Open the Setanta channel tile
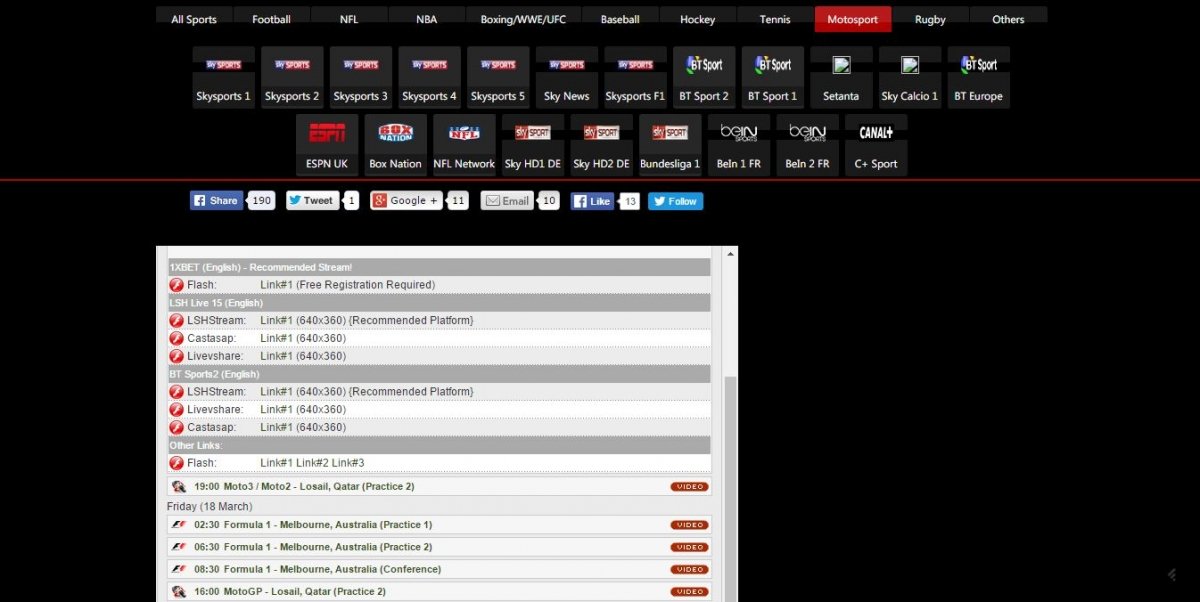Image resolution: width=1200 pixels, height=602 pixels. tap(841, 77)
